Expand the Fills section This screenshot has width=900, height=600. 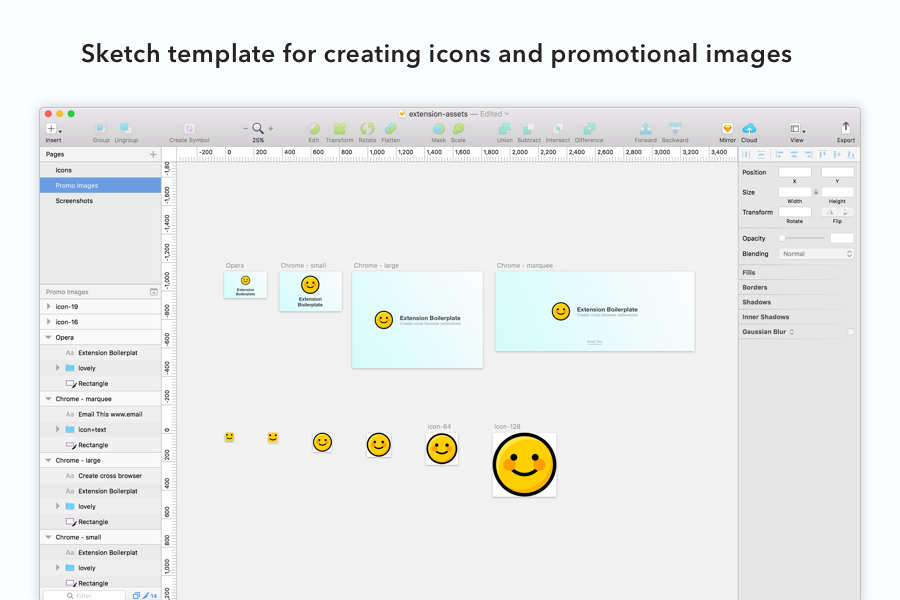point(748,273)
